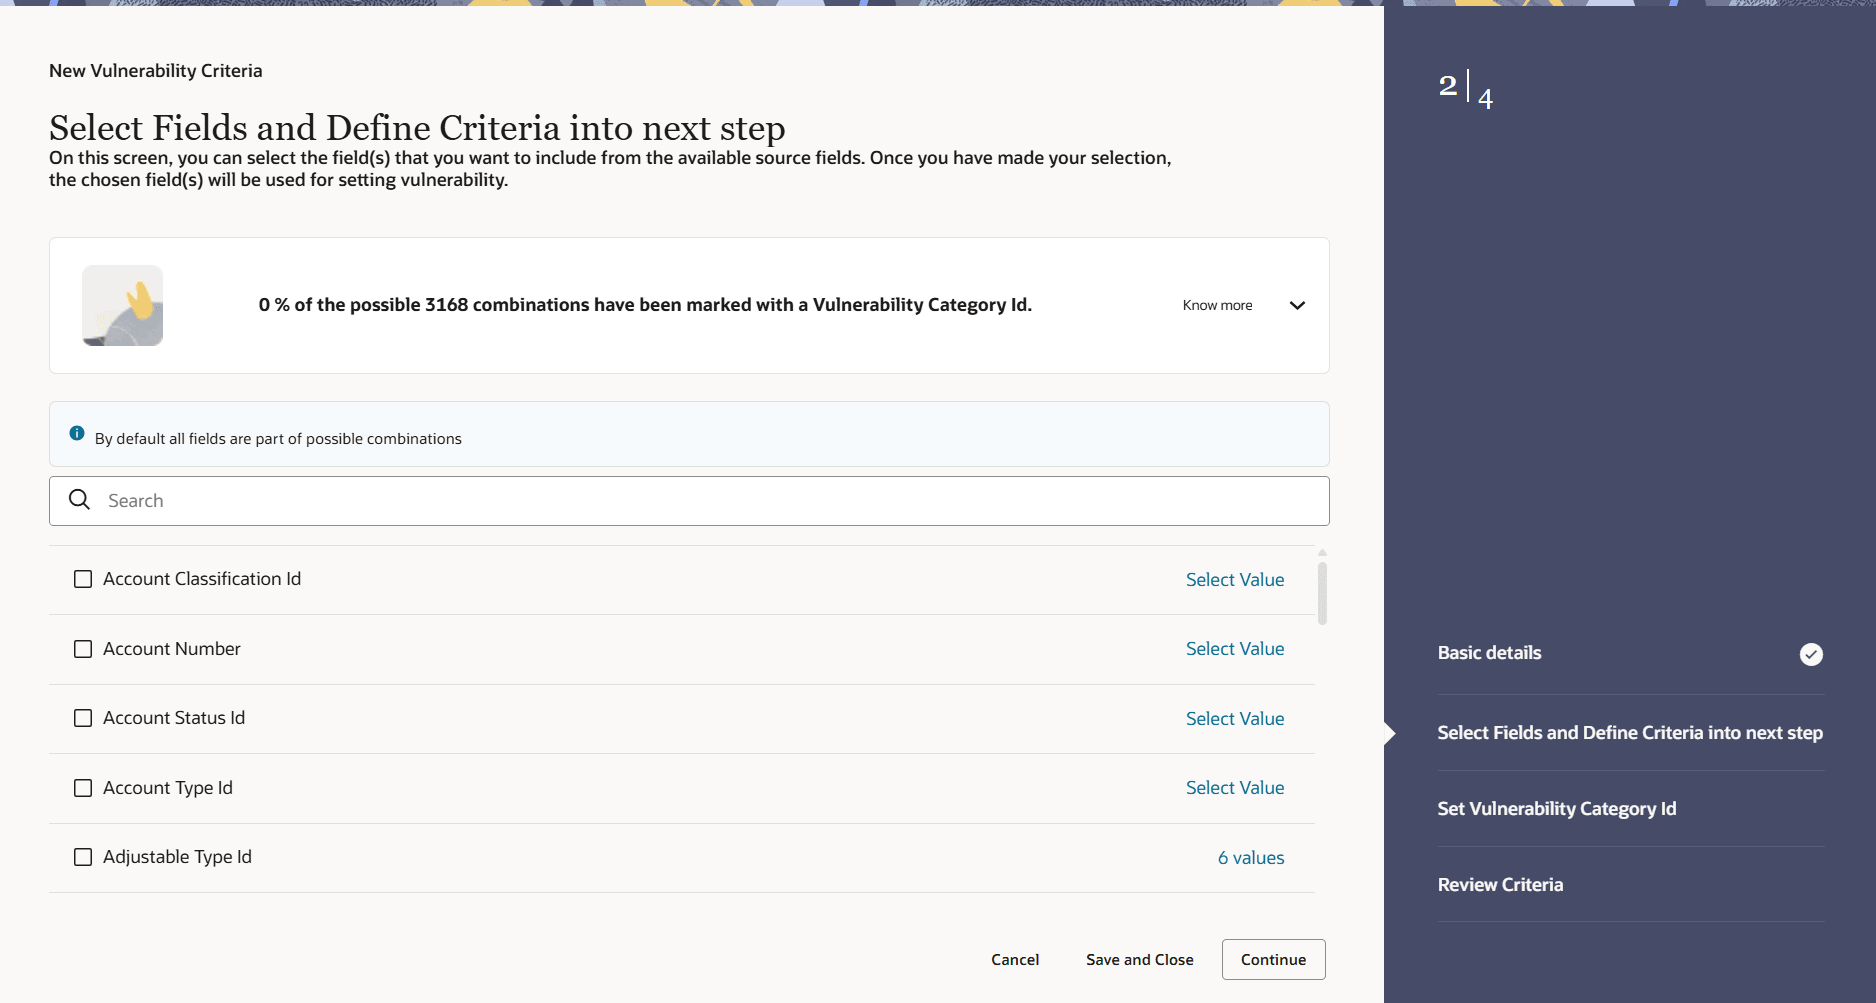Check the Account Number checkbox

pos(83,648)
